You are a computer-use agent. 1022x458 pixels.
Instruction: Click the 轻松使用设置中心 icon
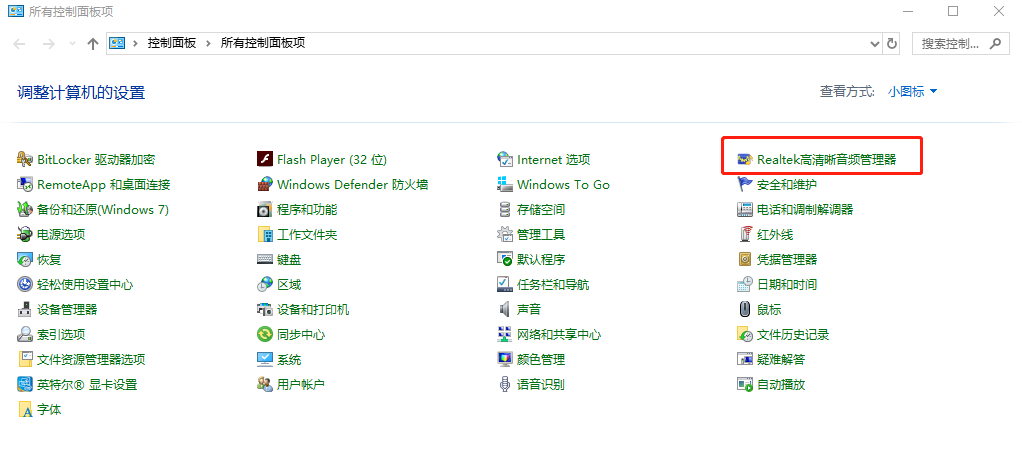click(25, 285)
